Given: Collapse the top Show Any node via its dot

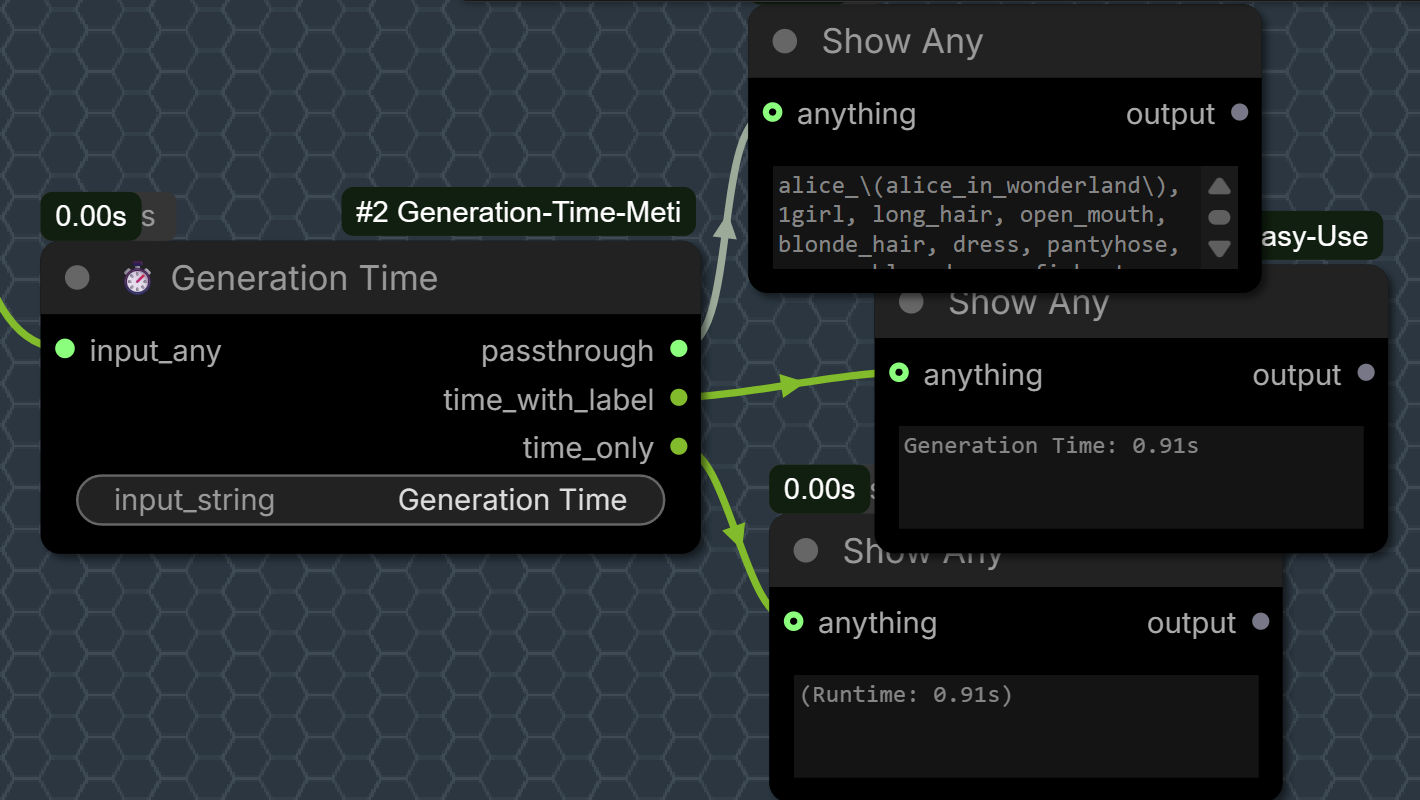Looking at the screenshot, I should [x=785, y=41].
